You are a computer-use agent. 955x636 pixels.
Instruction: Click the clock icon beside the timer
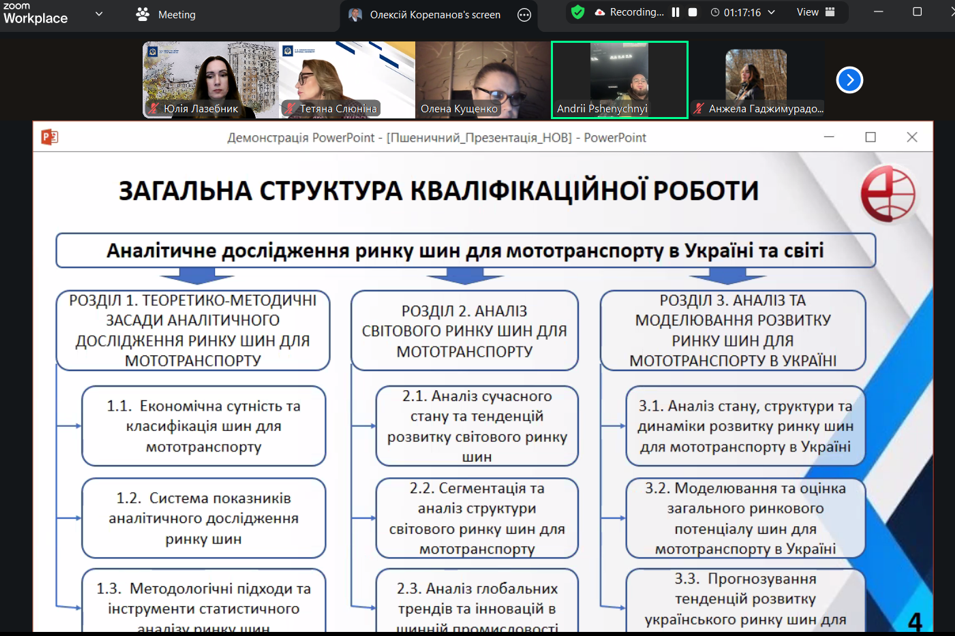click(715, 13)
